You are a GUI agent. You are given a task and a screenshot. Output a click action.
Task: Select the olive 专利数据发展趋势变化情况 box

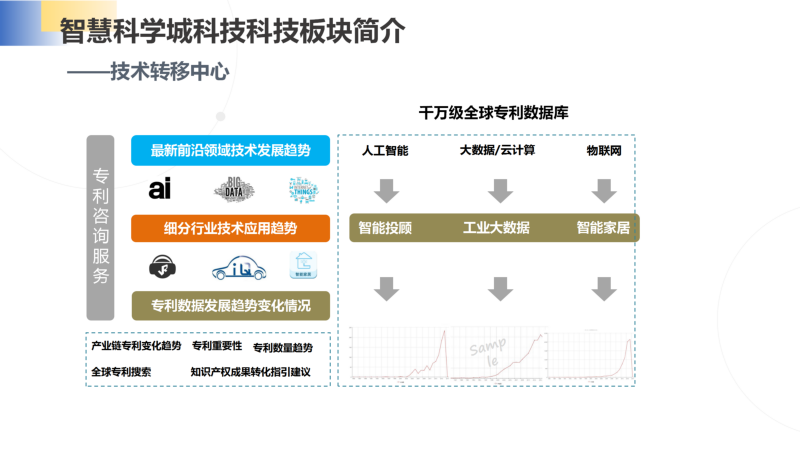pyautogui.click(x=231, y=306)
